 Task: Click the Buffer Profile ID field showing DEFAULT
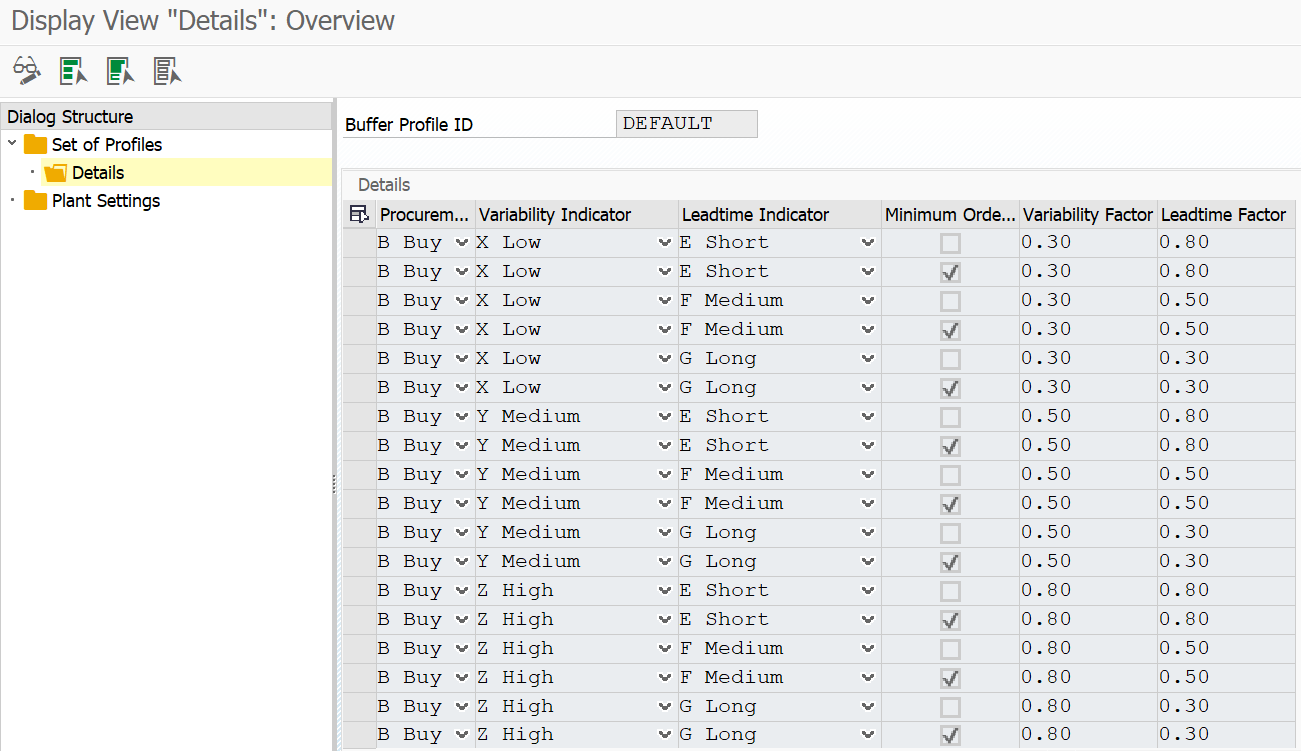[687, 124]
